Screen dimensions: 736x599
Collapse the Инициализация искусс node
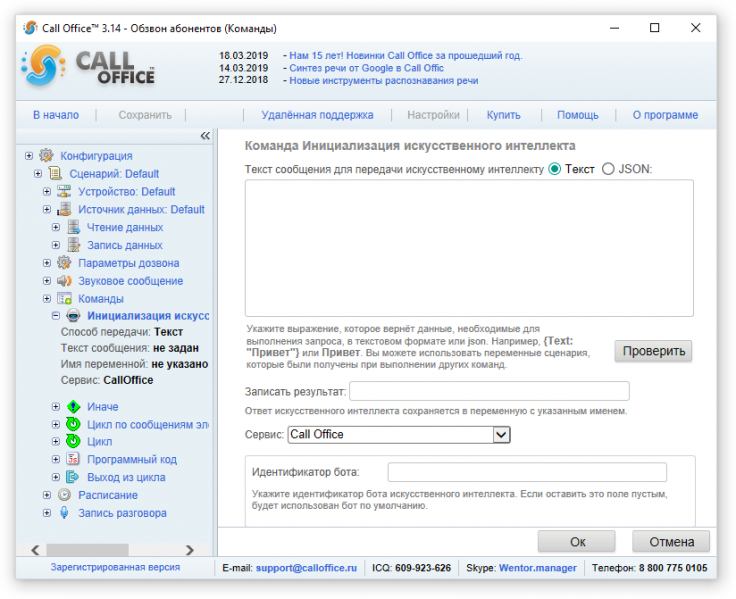pos(56,316)
